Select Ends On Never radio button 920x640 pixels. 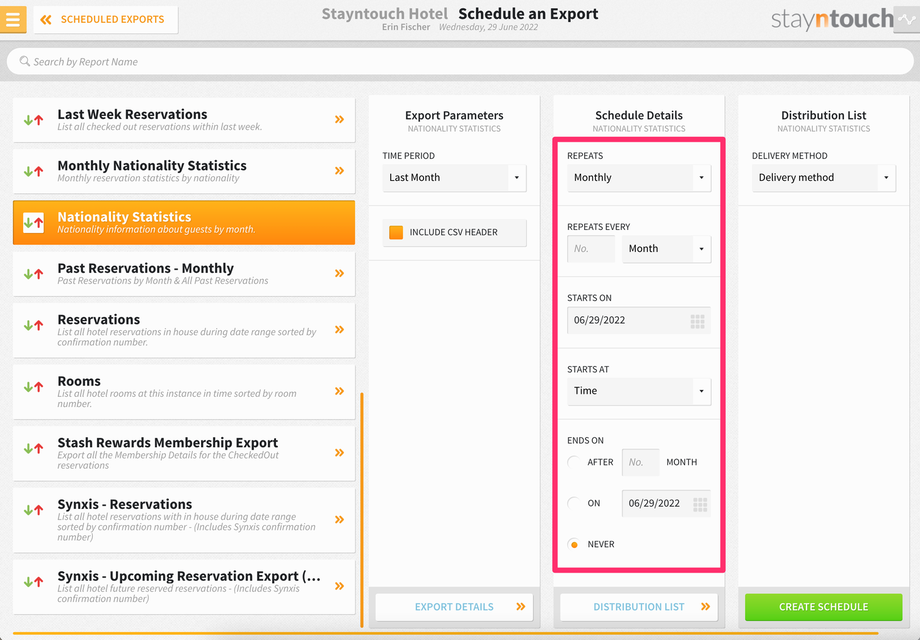pyautogui.click(x=574, y=544)
